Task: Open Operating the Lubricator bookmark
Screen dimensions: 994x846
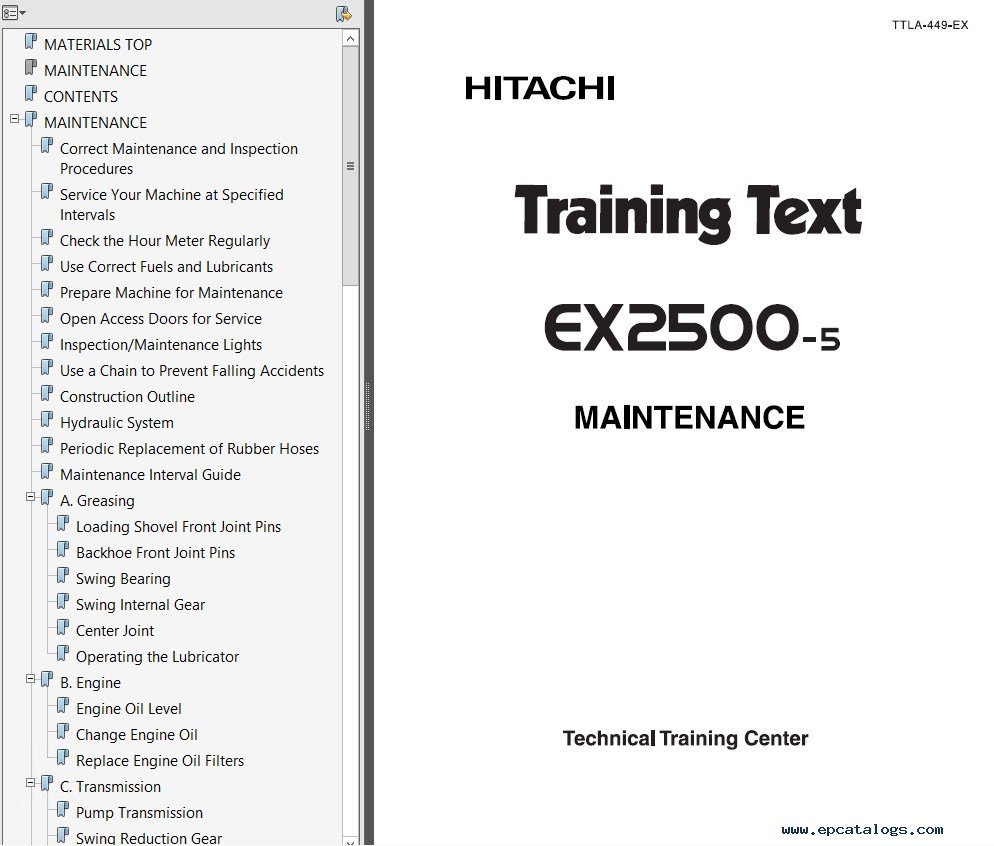Action: 157,657
